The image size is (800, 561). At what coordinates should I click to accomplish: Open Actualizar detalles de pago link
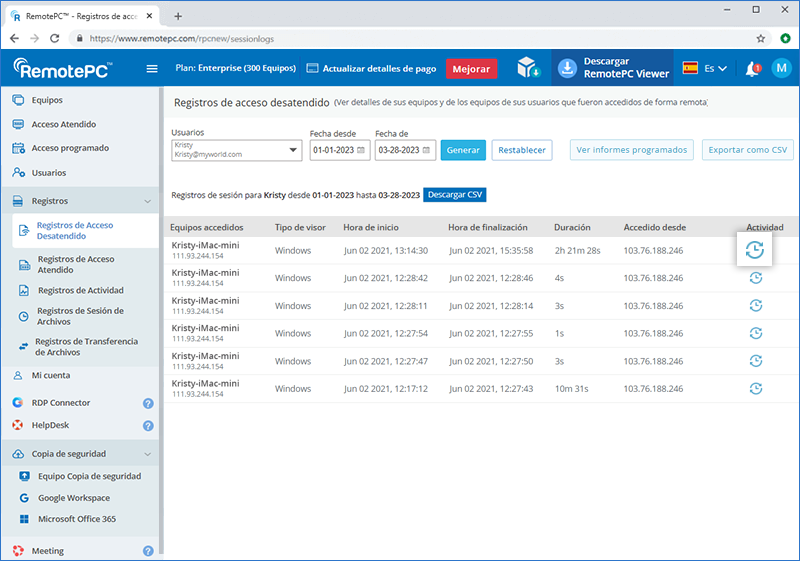click(371, 69)
